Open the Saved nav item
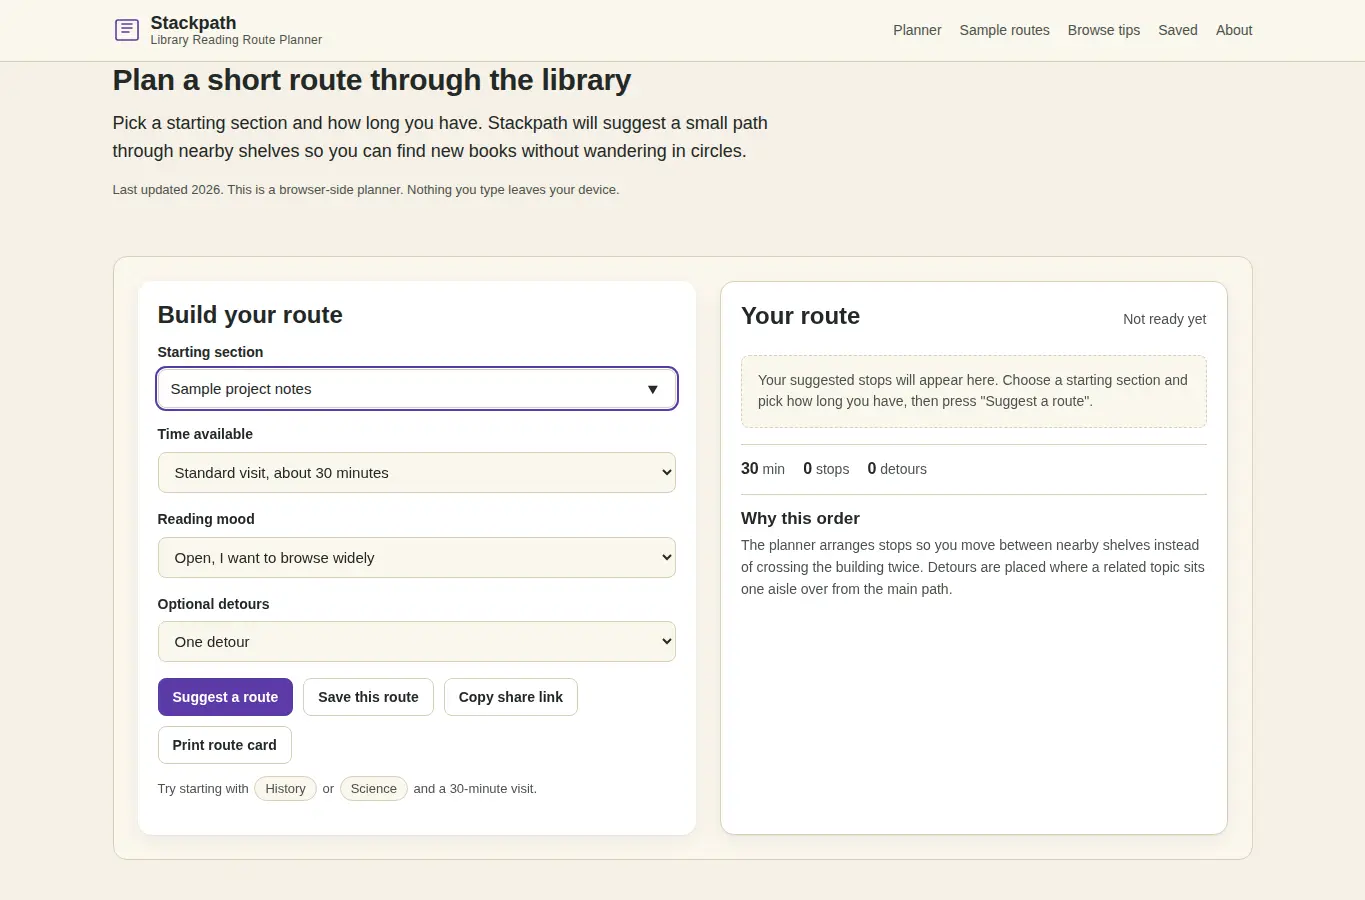This screenshot has width=1365, height=900. coord(1178,30)
